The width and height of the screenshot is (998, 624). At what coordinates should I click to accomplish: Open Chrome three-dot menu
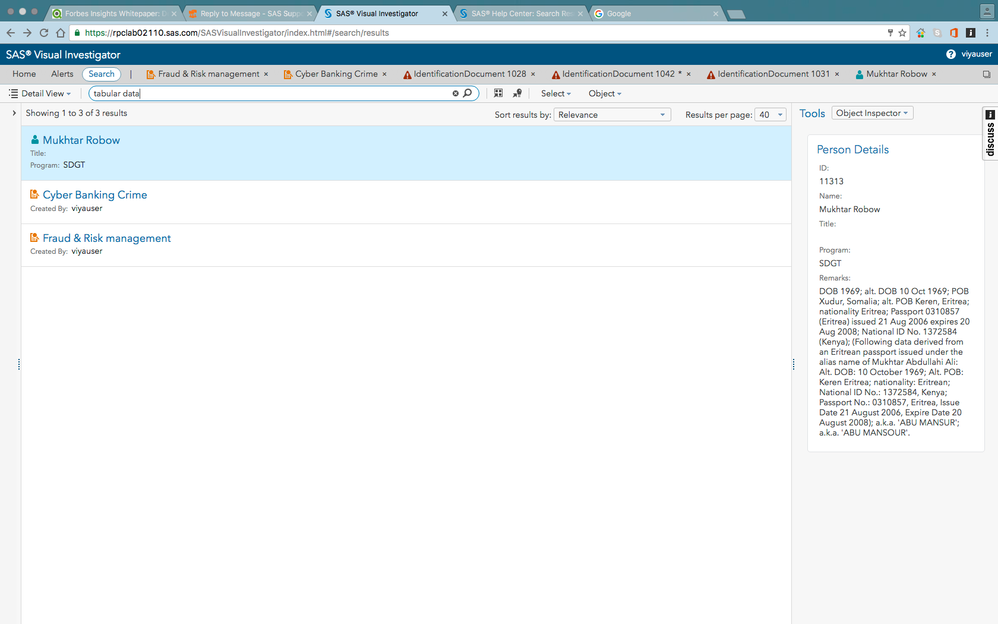(x=987, y=32)
